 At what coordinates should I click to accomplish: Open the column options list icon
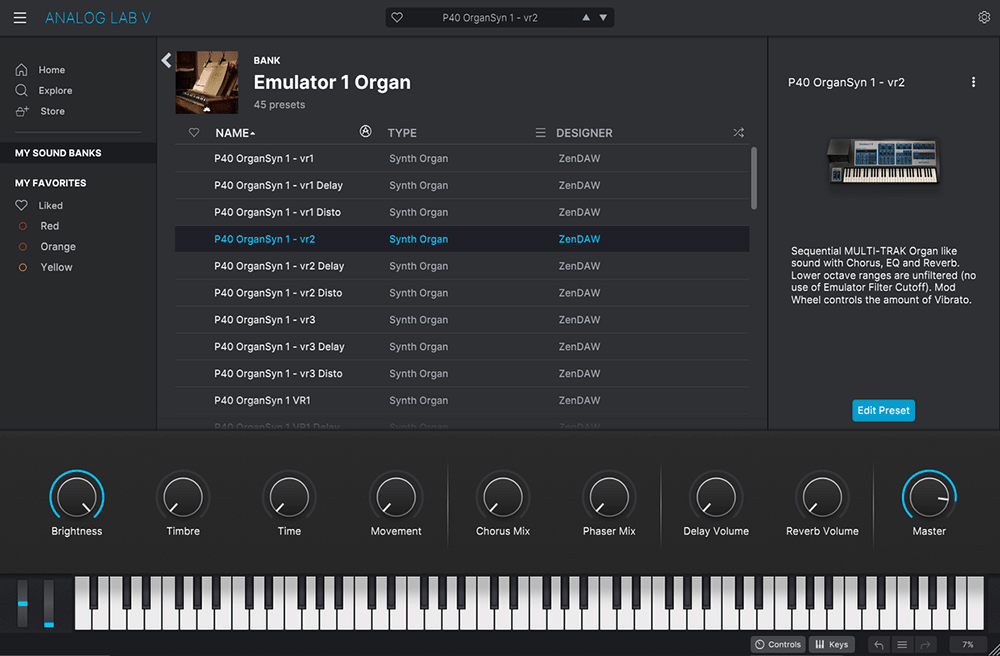(540, 133)
